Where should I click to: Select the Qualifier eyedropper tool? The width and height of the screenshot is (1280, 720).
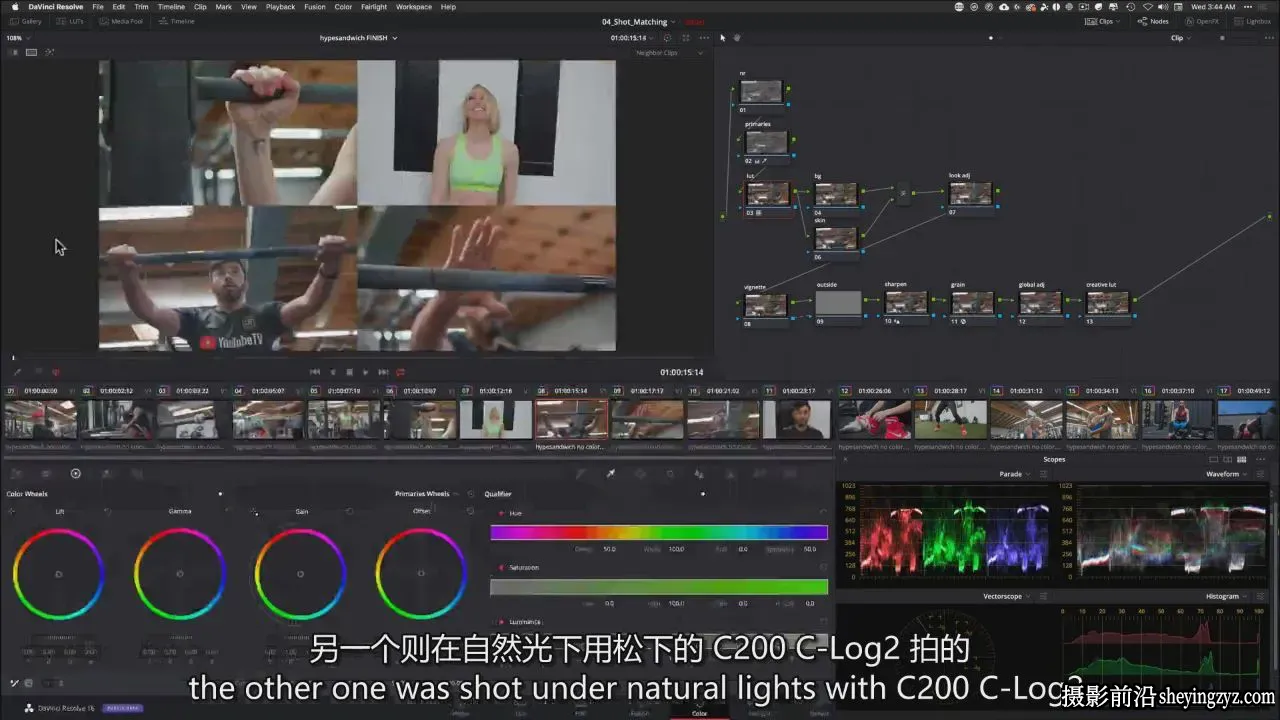point(610,473)
